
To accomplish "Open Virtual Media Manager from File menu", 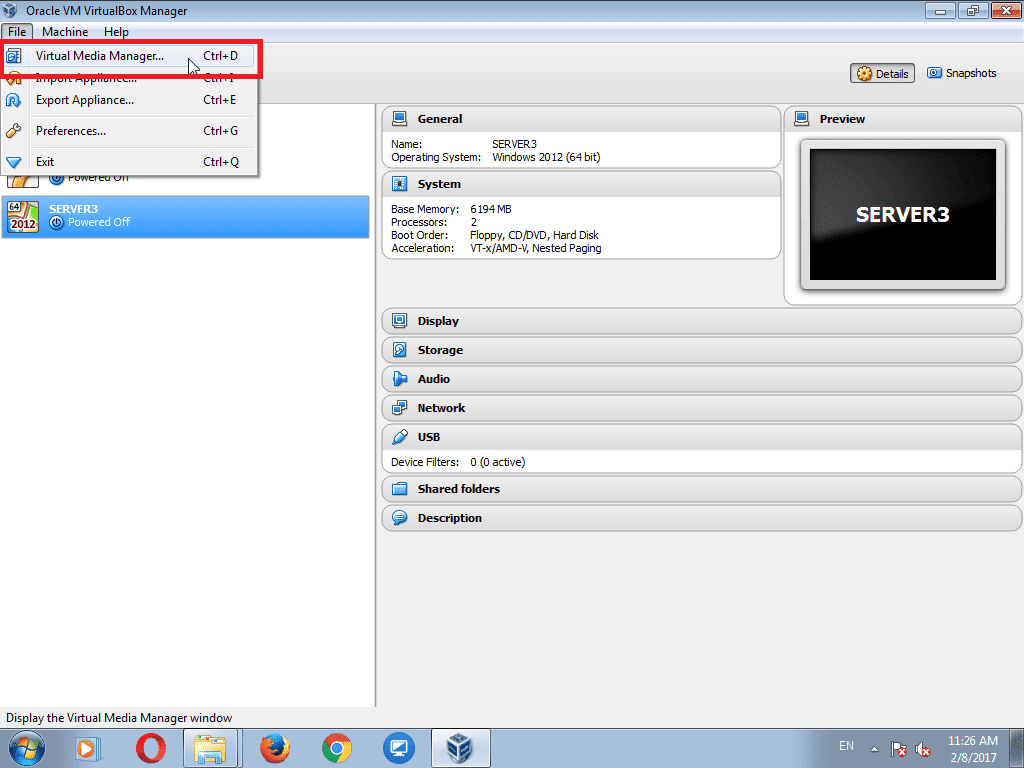I will tap(129, 56).
